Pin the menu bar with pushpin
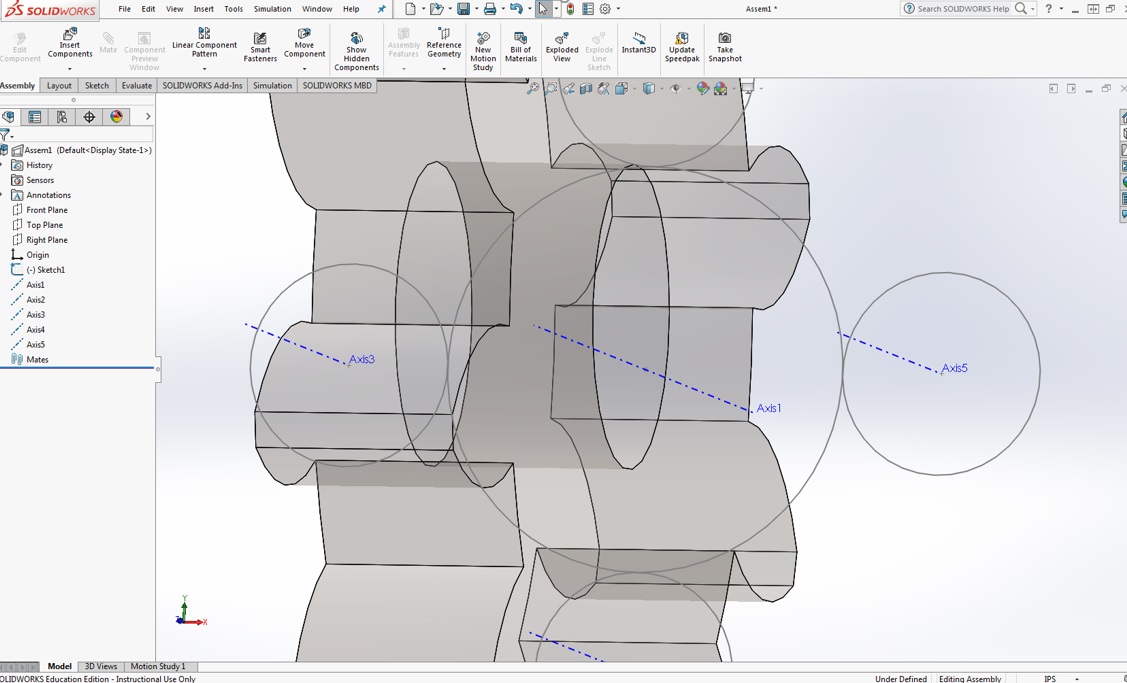The image size is (1127, 683). 382,9
